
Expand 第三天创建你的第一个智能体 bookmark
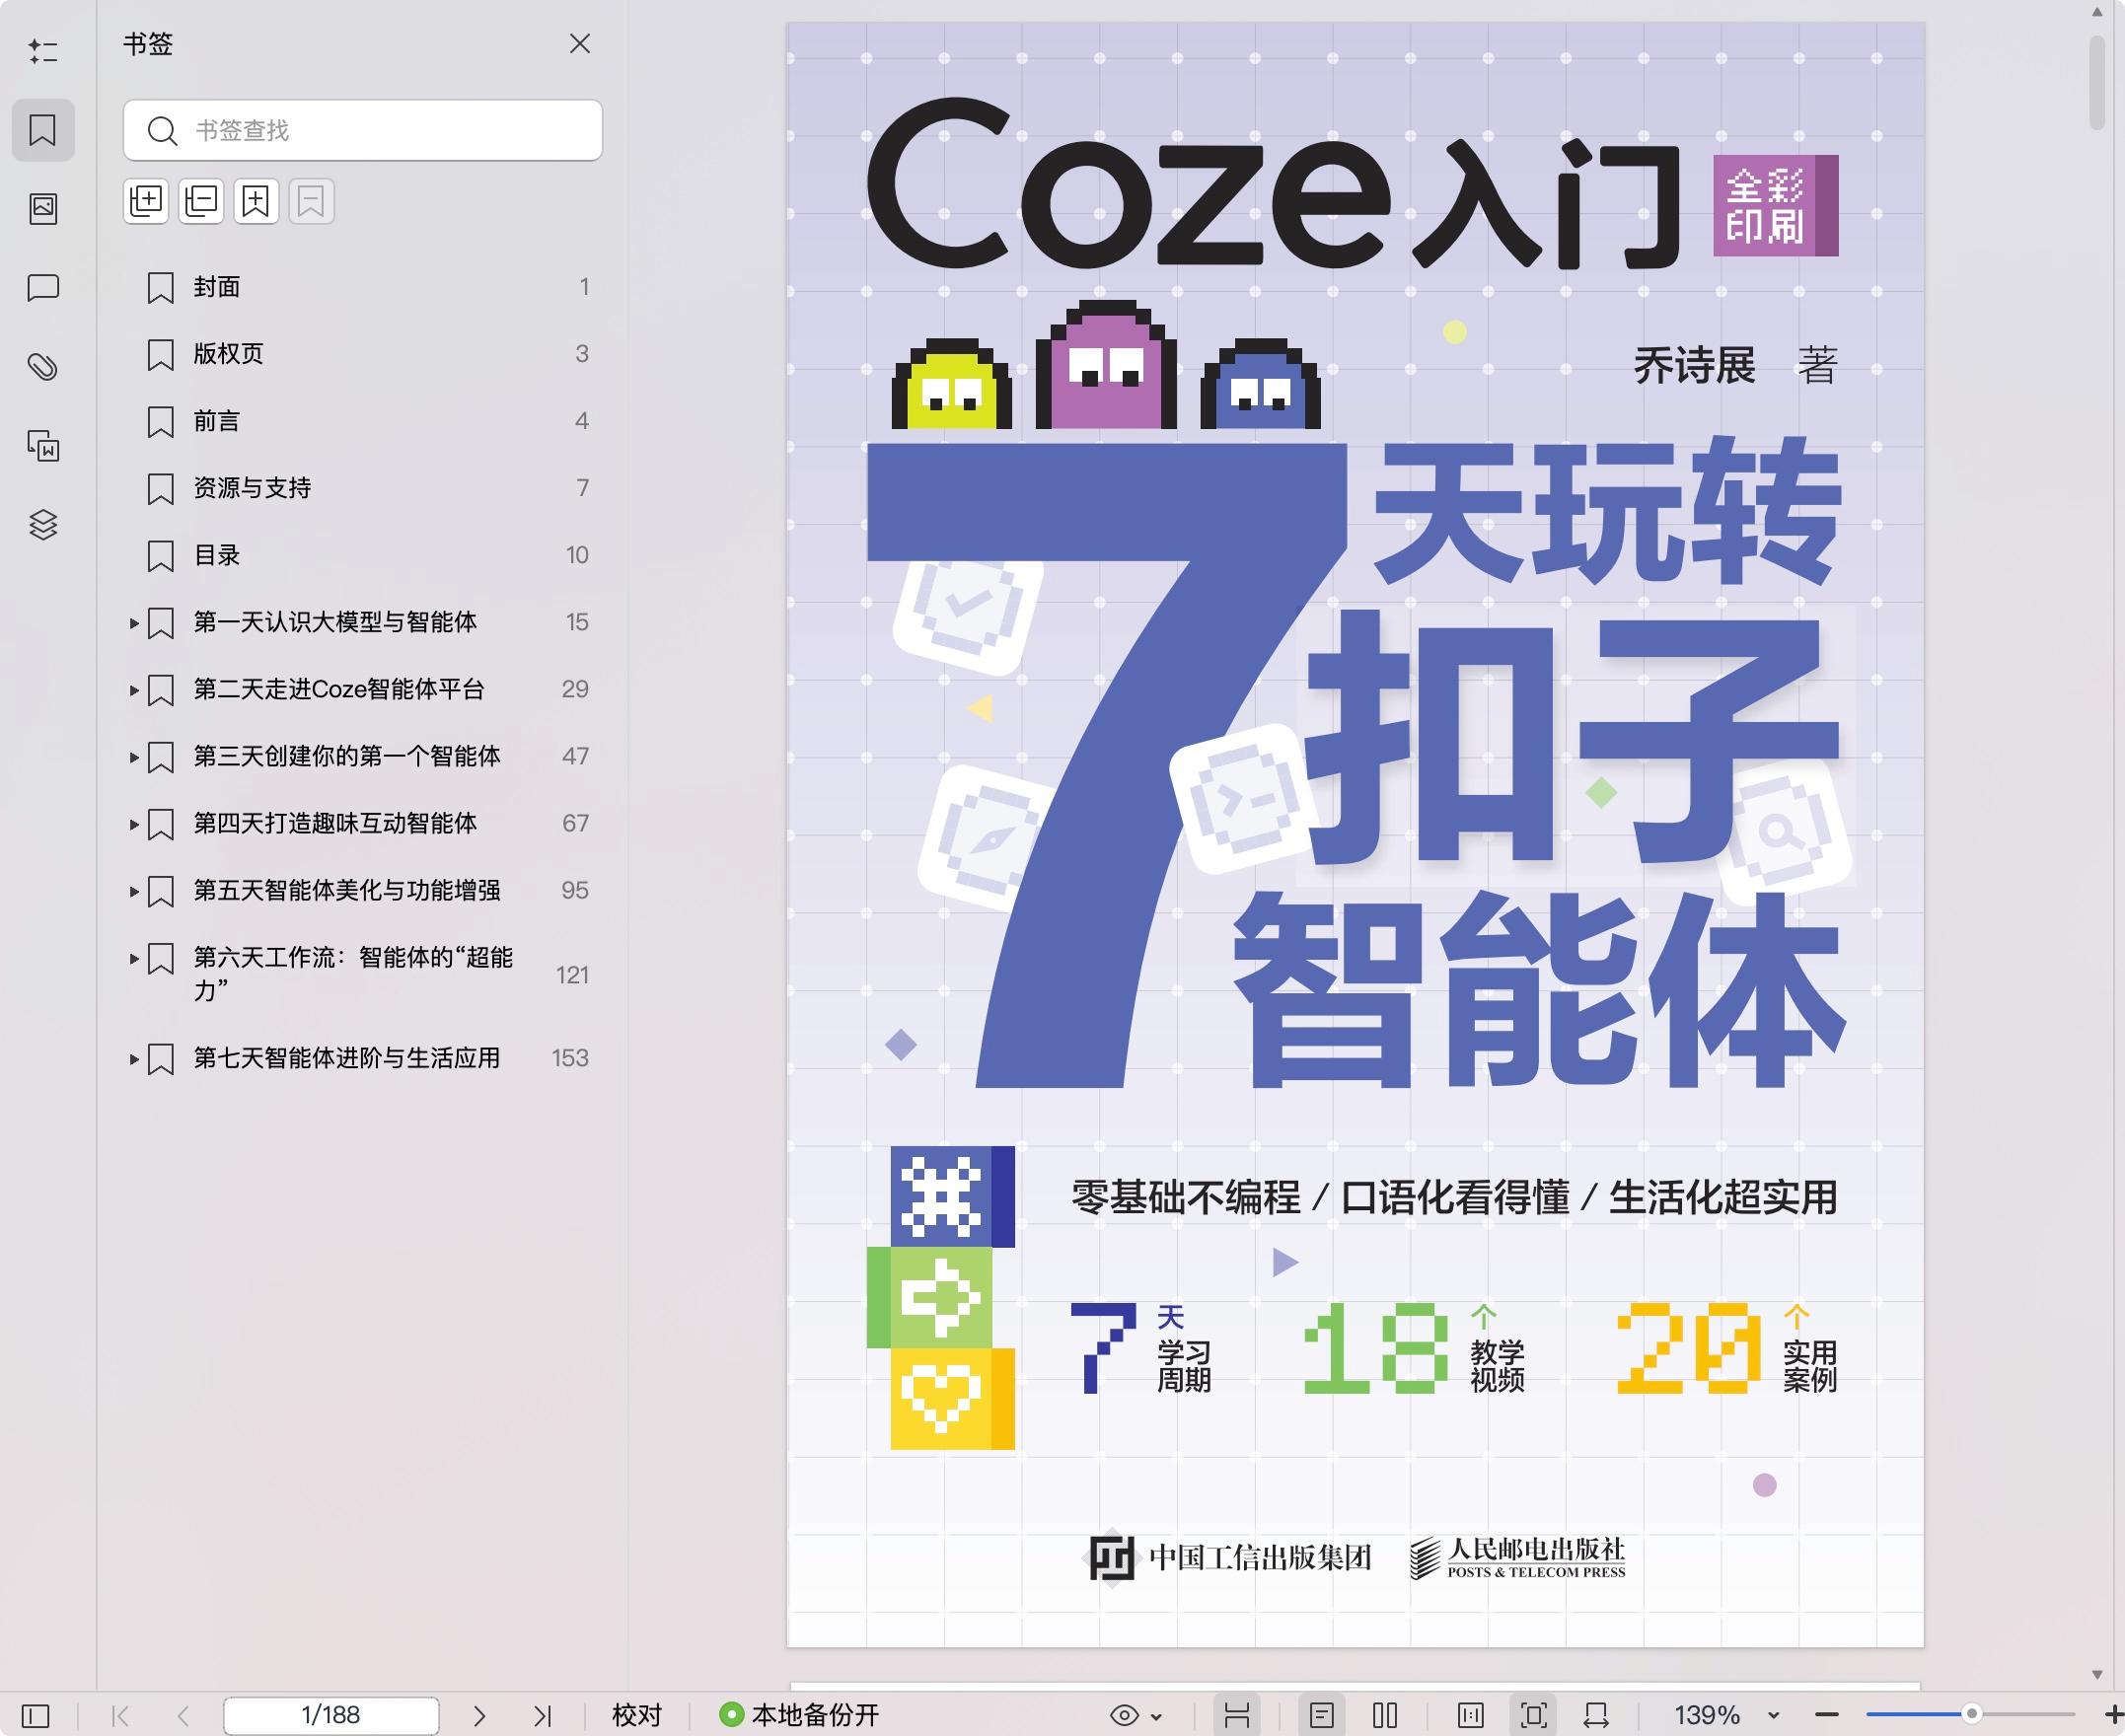click(x=134, y=757)
